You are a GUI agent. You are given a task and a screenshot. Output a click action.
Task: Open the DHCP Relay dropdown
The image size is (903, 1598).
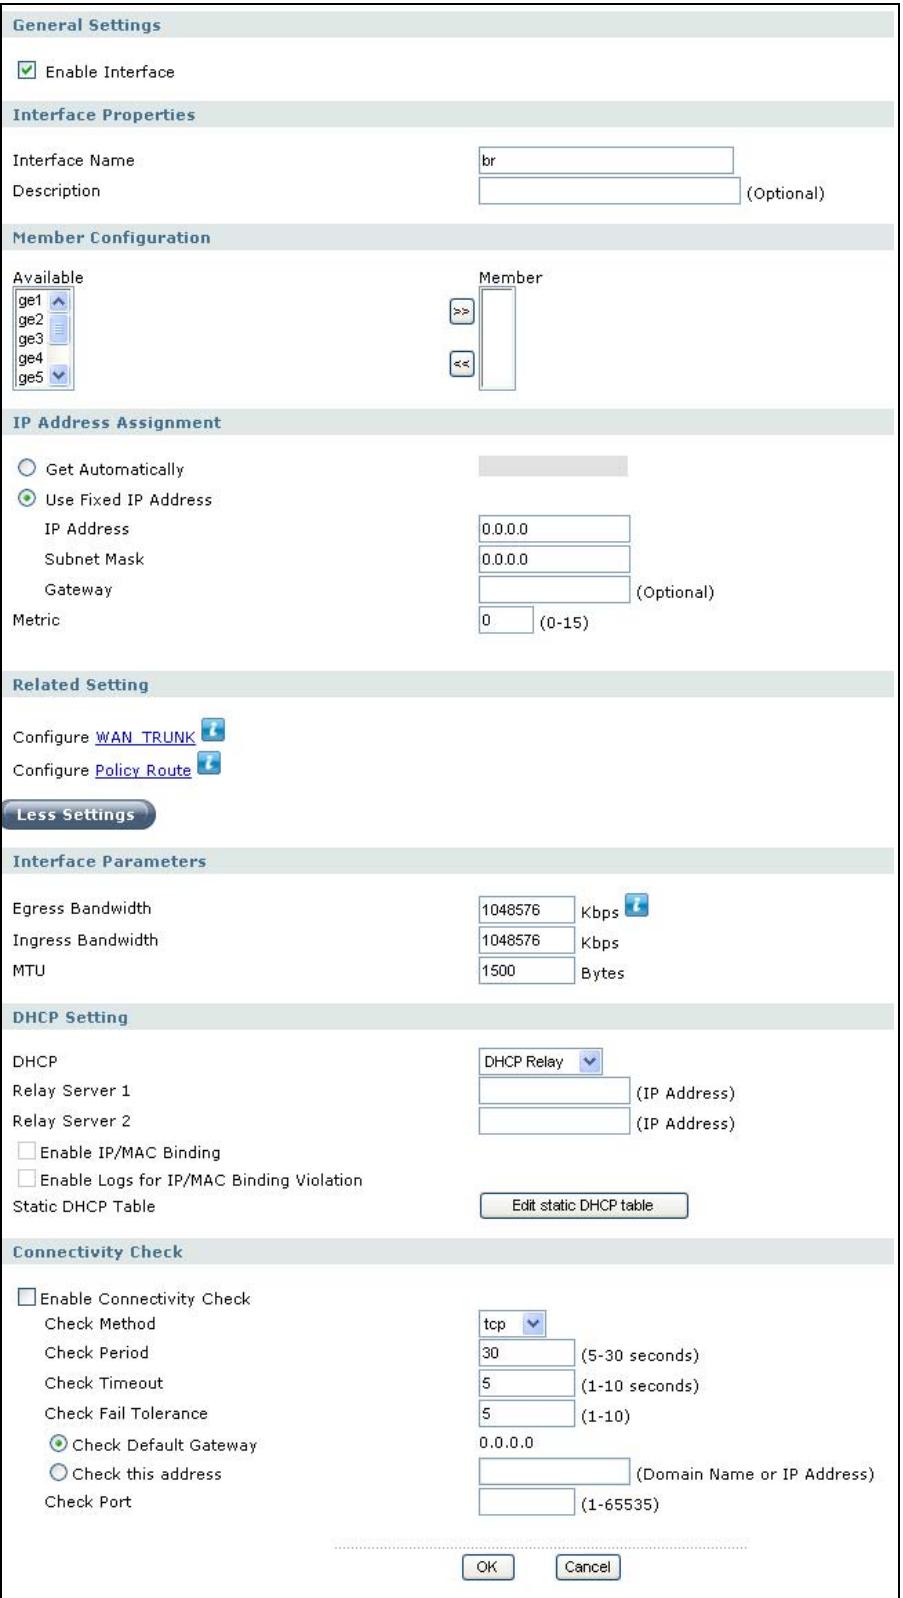coord(541,1061)
